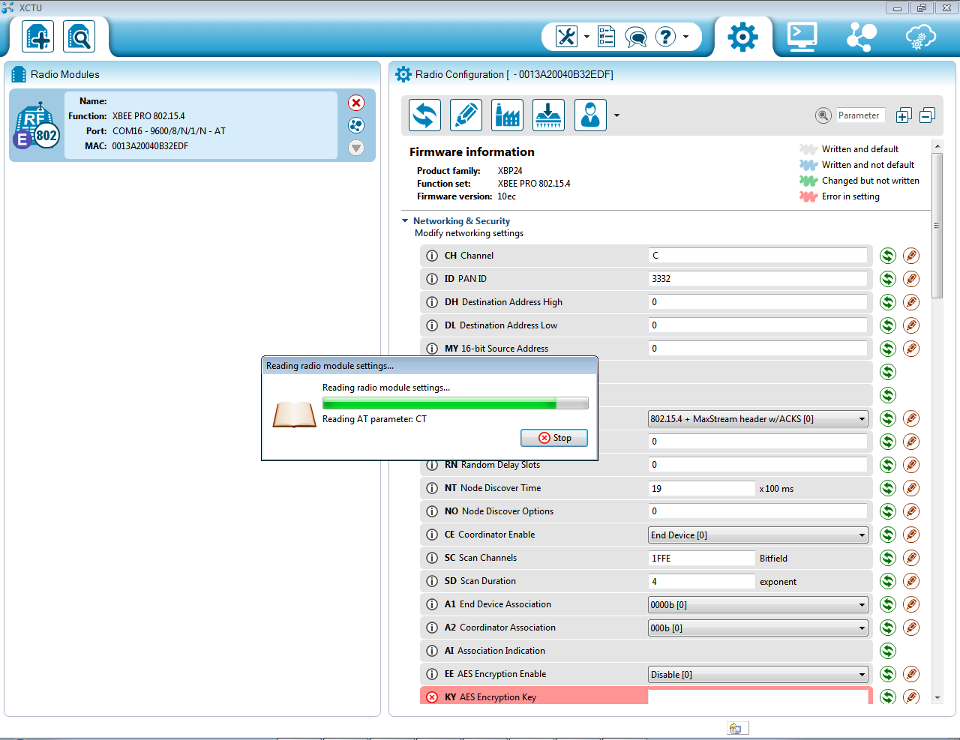Image resolution: width=960 pixels, height=740 pixels.
Task: Add a radio module
Action: click(38, 37)
